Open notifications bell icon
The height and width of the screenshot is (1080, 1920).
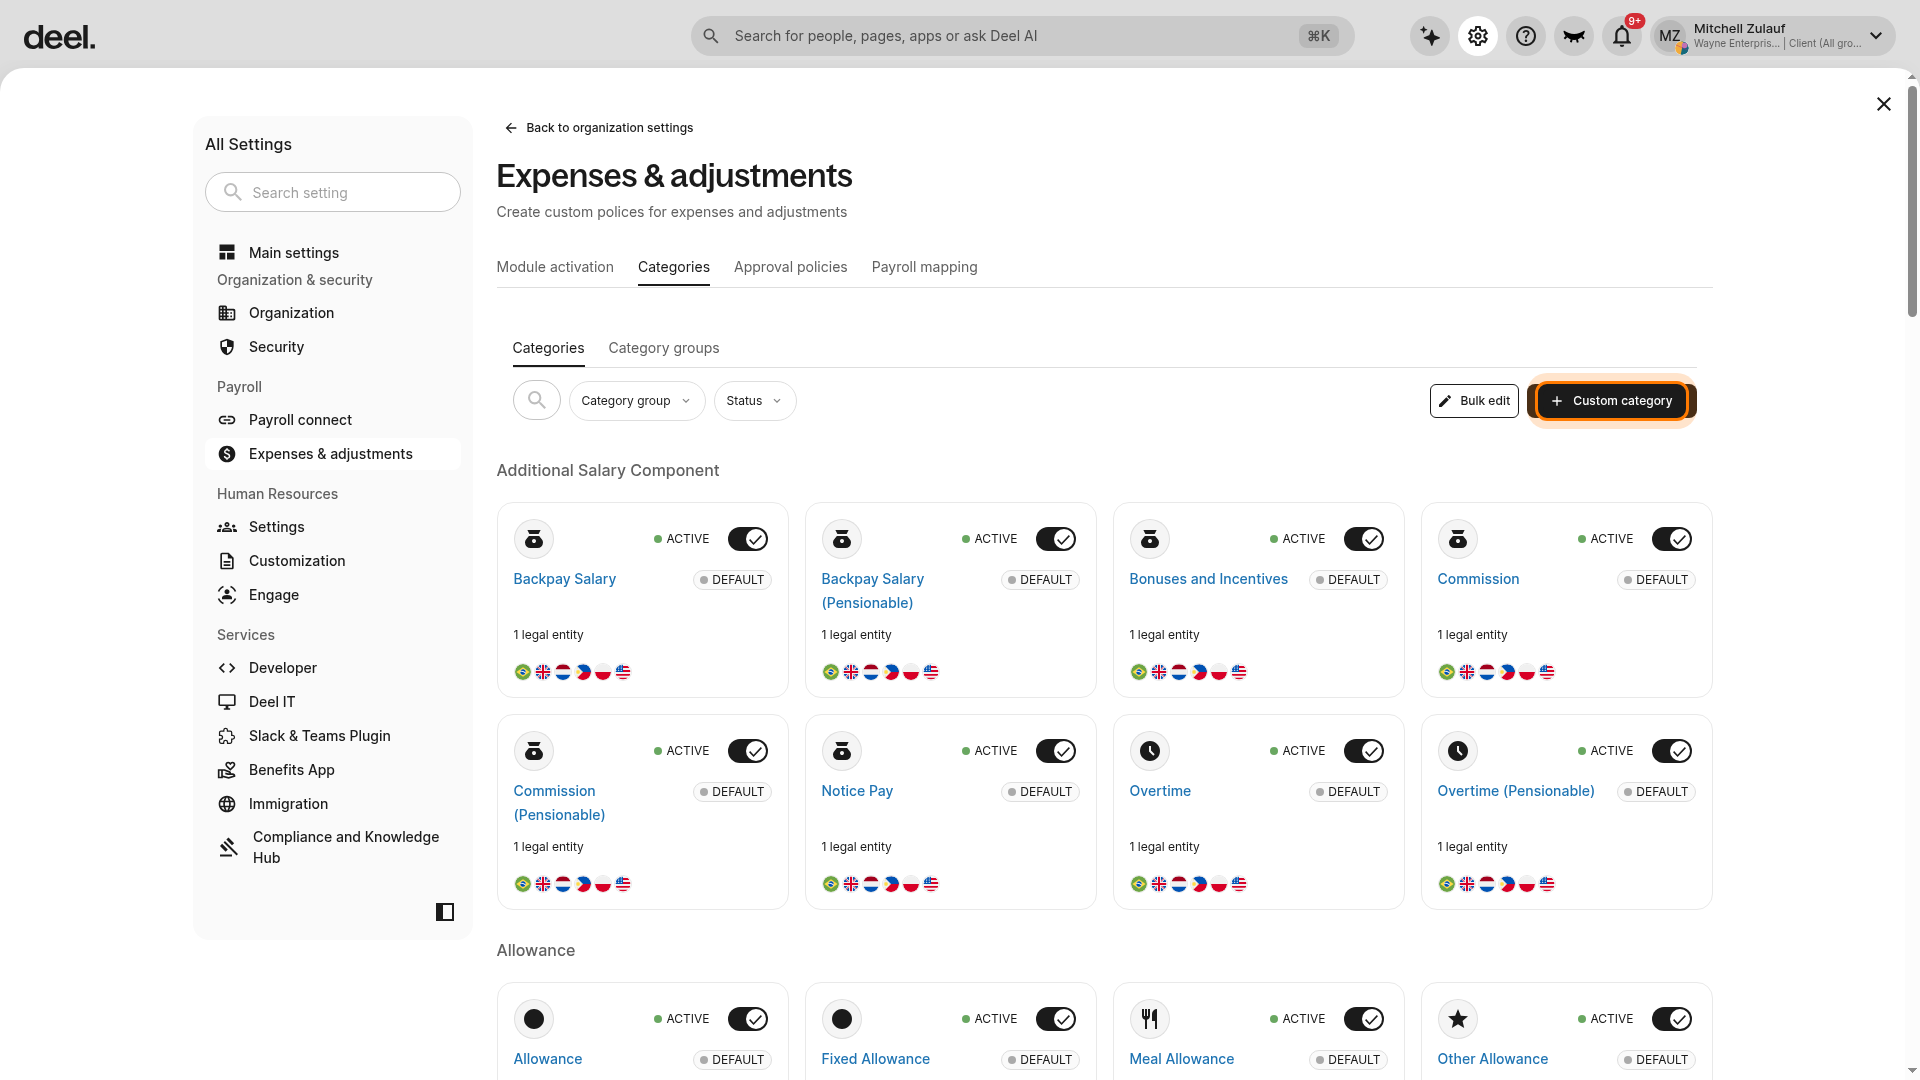1622,36
